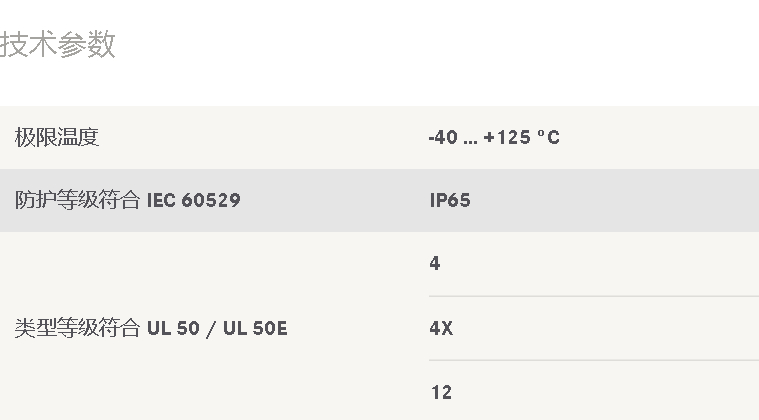
Task: Click the type rating value 4X
Action: (441, 328)
